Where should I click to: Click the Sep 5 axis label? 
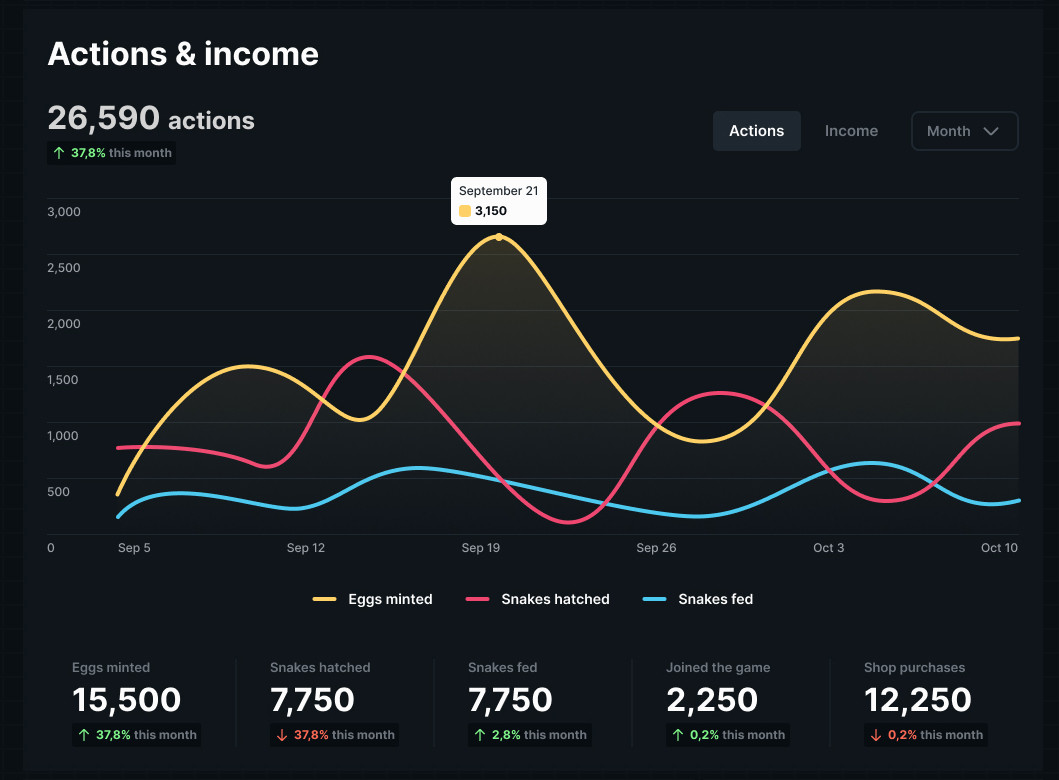tap(134, 548)
